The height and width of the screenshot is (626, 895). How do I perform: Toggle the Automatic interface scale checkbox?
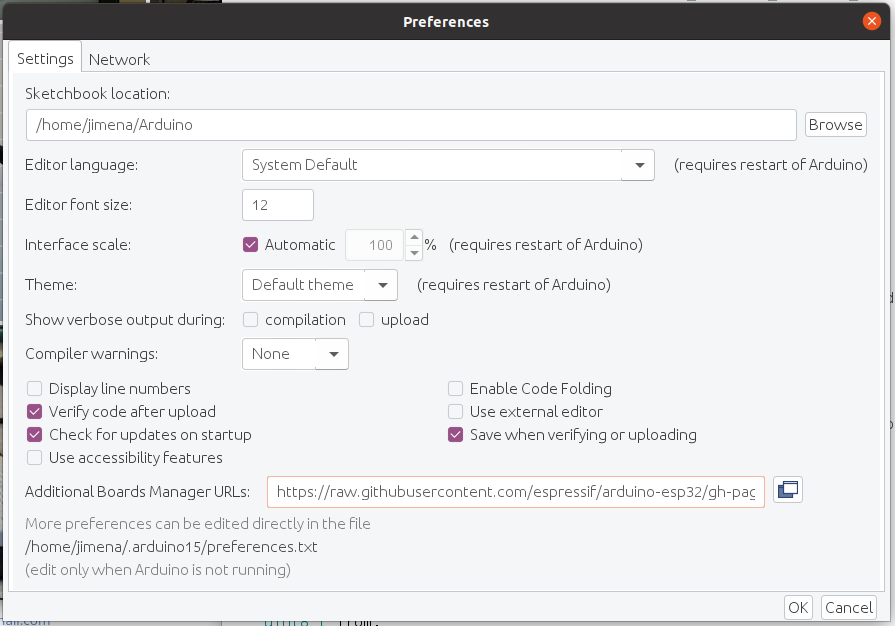click(250, 245)
